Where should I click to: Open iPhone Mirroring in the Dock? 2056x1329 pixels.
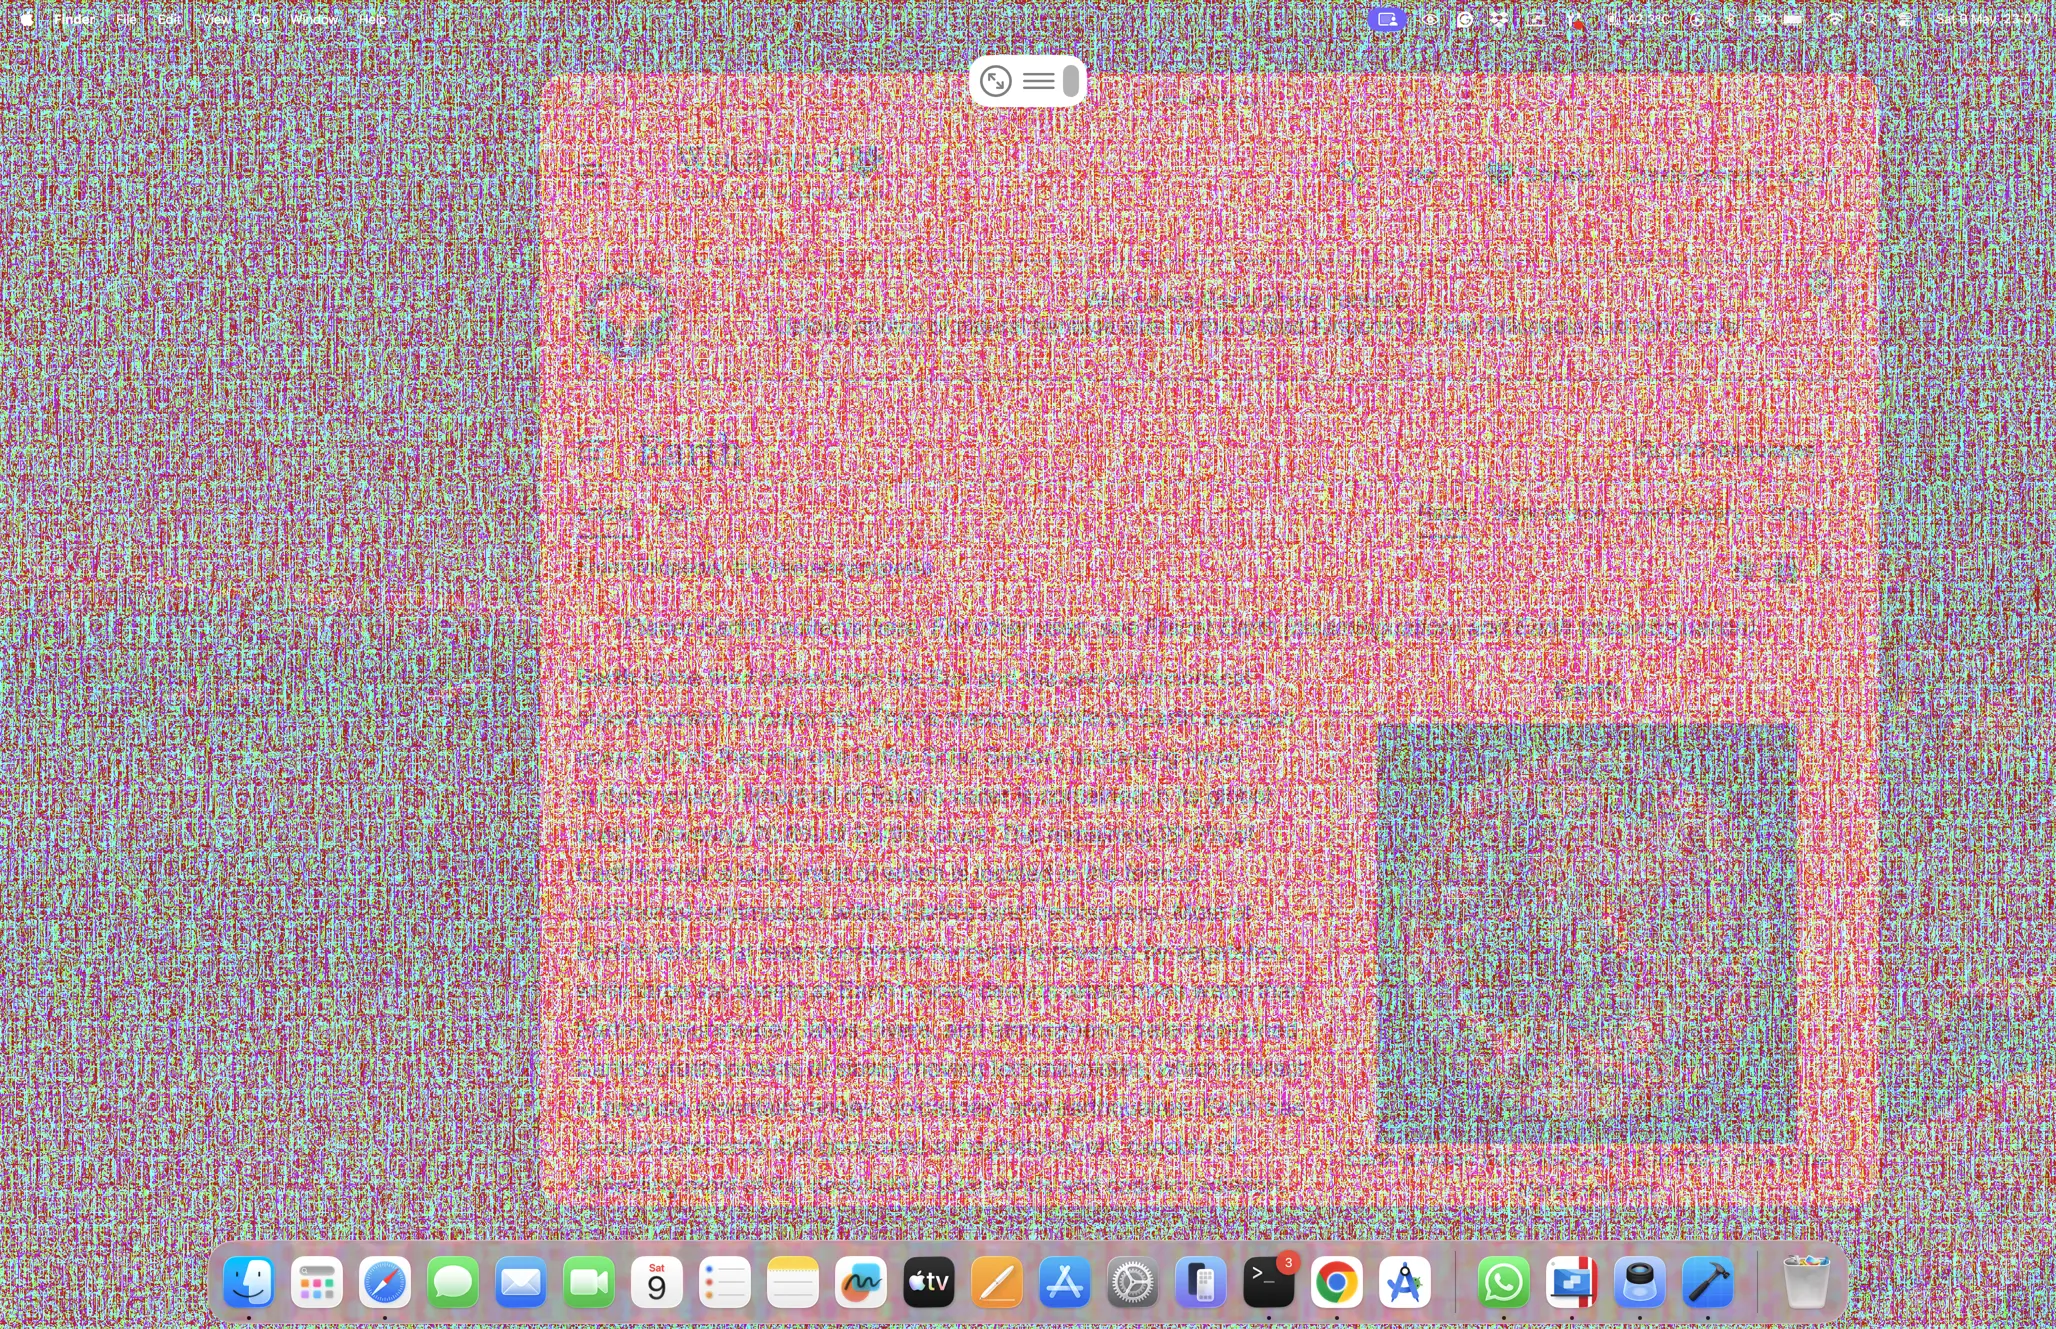coord(1201,1282)
